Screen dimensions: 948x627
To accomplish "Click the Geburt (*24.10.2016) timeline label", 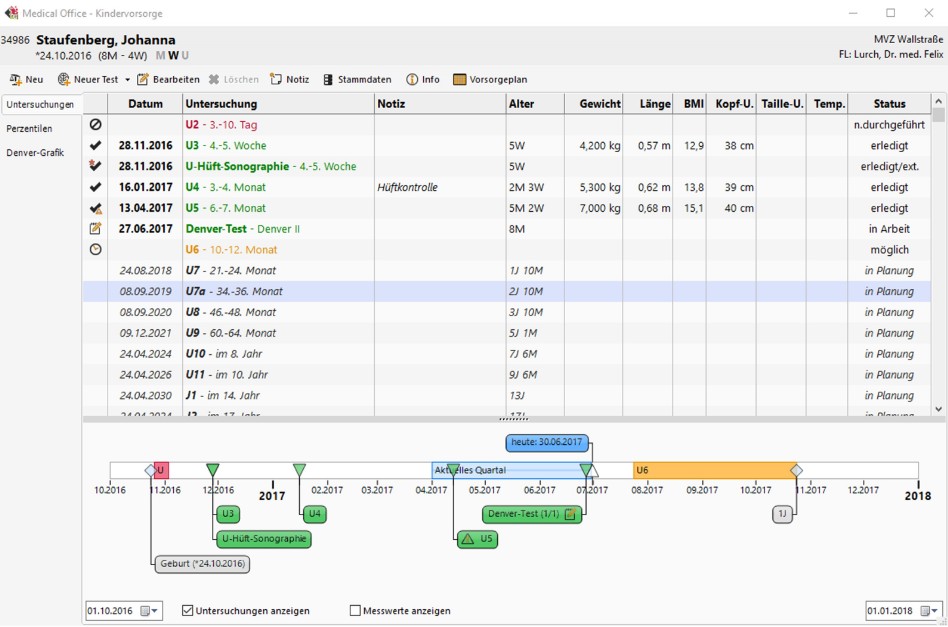I will pyautogui.click(x=202, y=564).
